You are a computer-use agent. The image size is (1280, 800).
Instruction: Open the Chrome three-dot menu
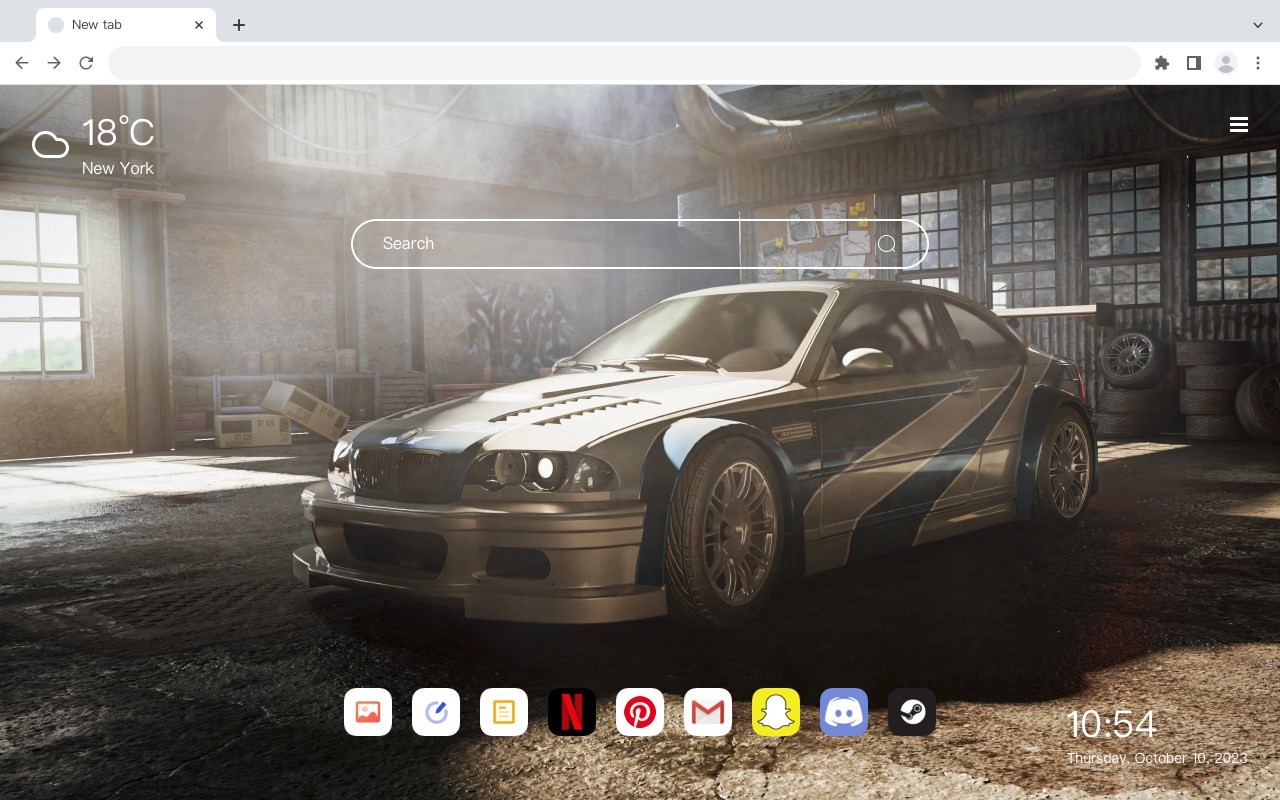point(1258,63)
